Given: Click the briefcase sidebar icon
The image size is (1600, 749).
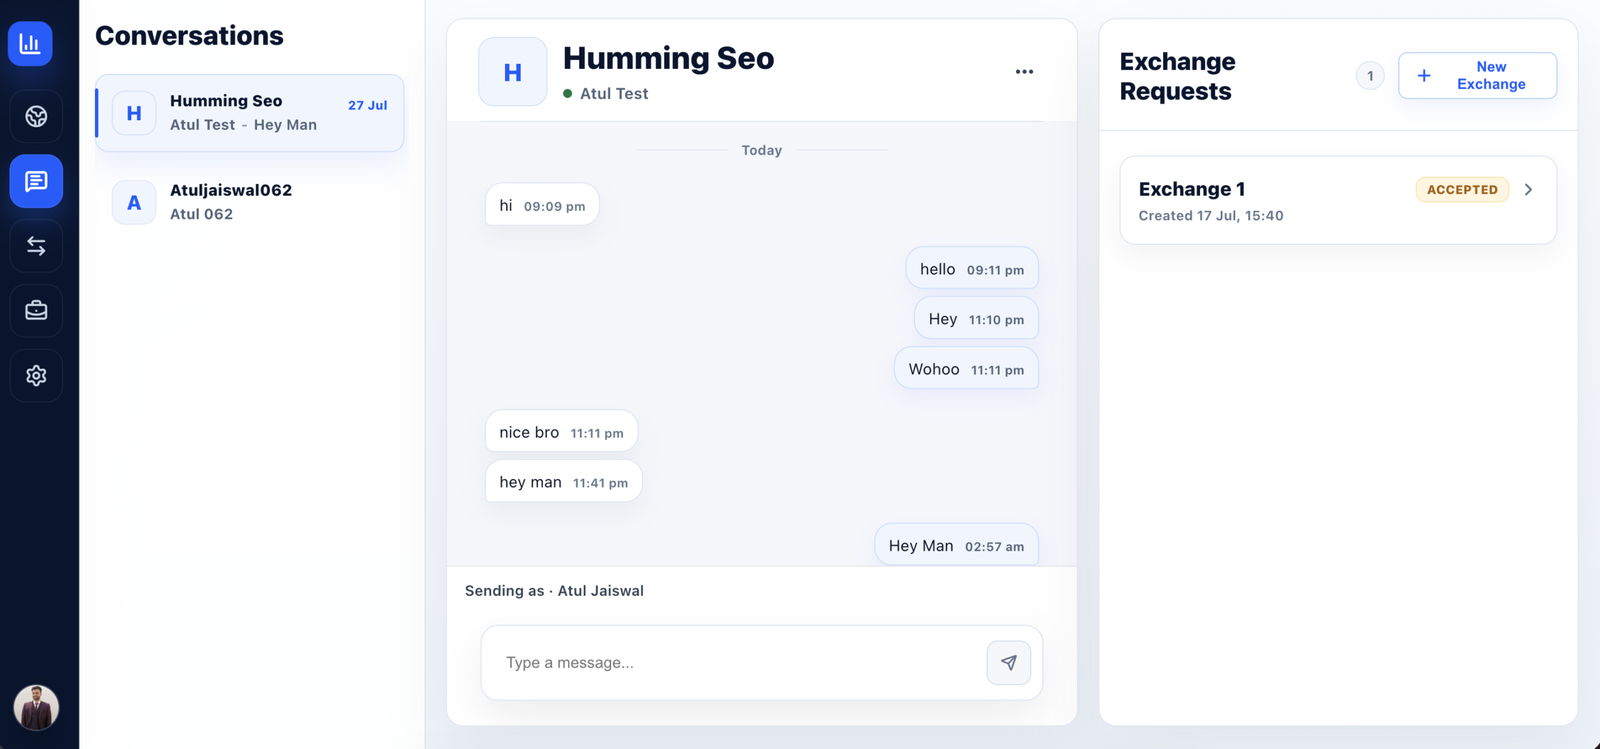Looking at the screenshot, I should coord(36,311).
